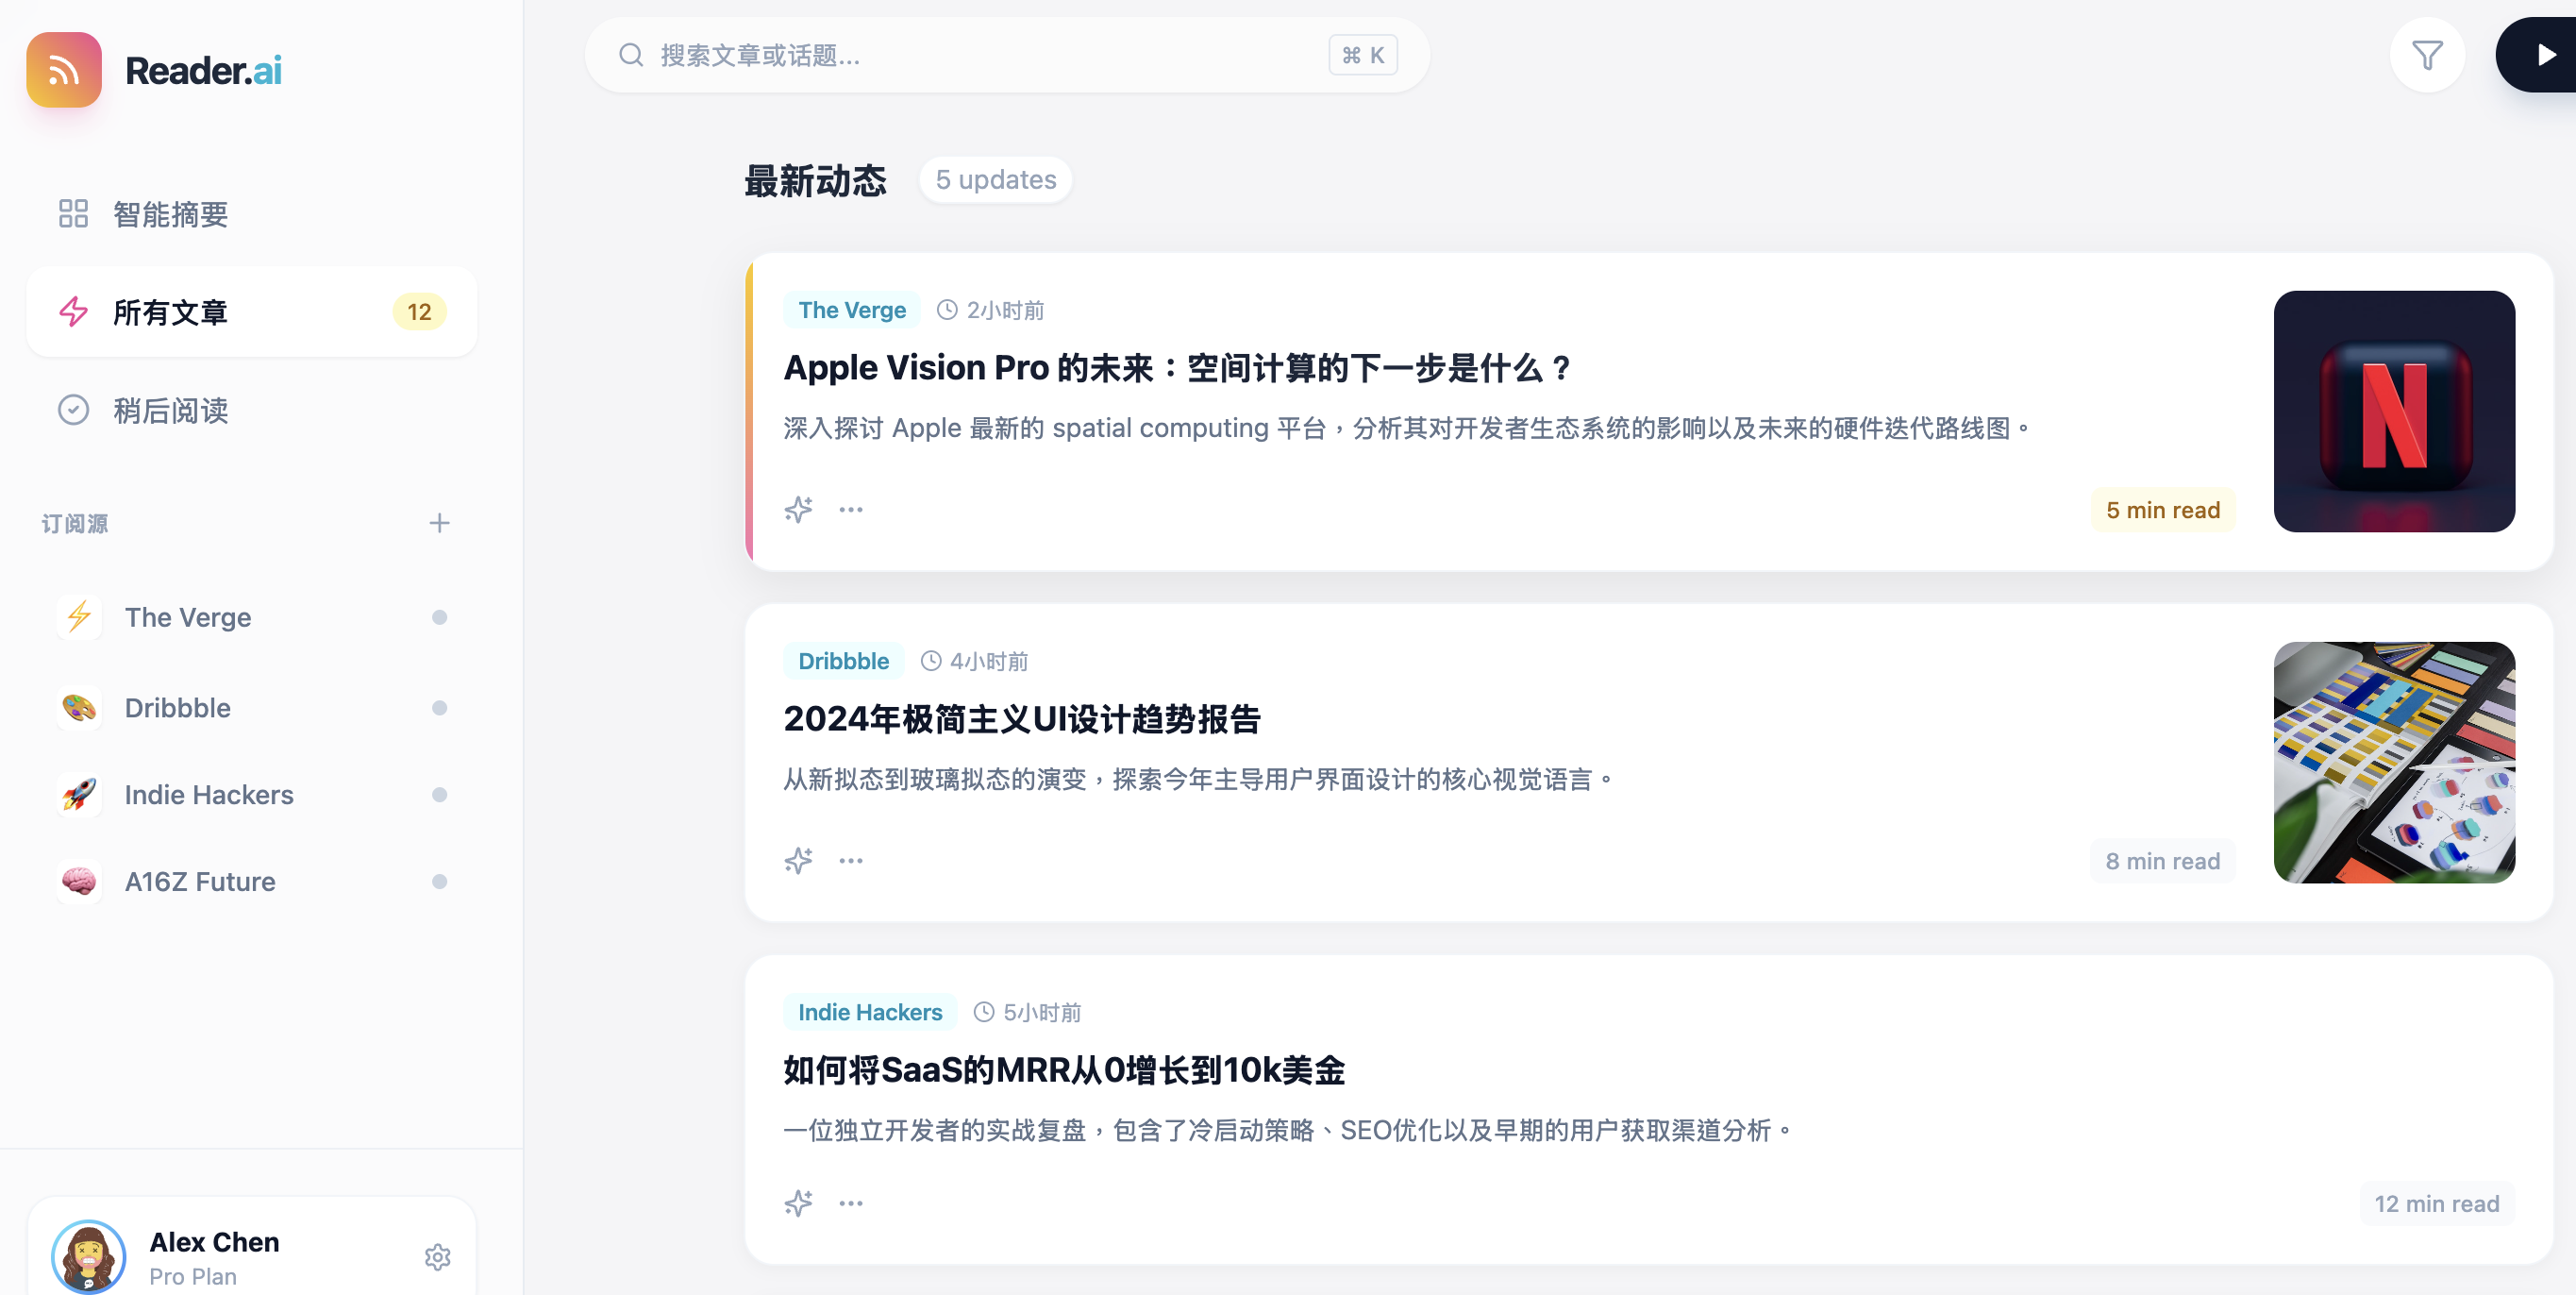Open the filter funnel icon
Viewport: 2576px width, 1295px height.
pos(2426,55)
